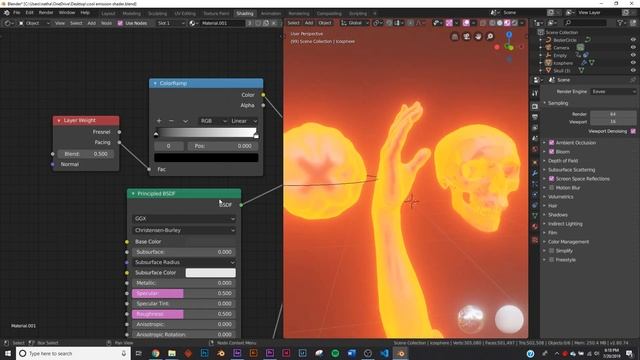This screenshot has height=360, width=640.
Task: Hide BezierCircle in the outliner
Action: (x=633, y=40)
